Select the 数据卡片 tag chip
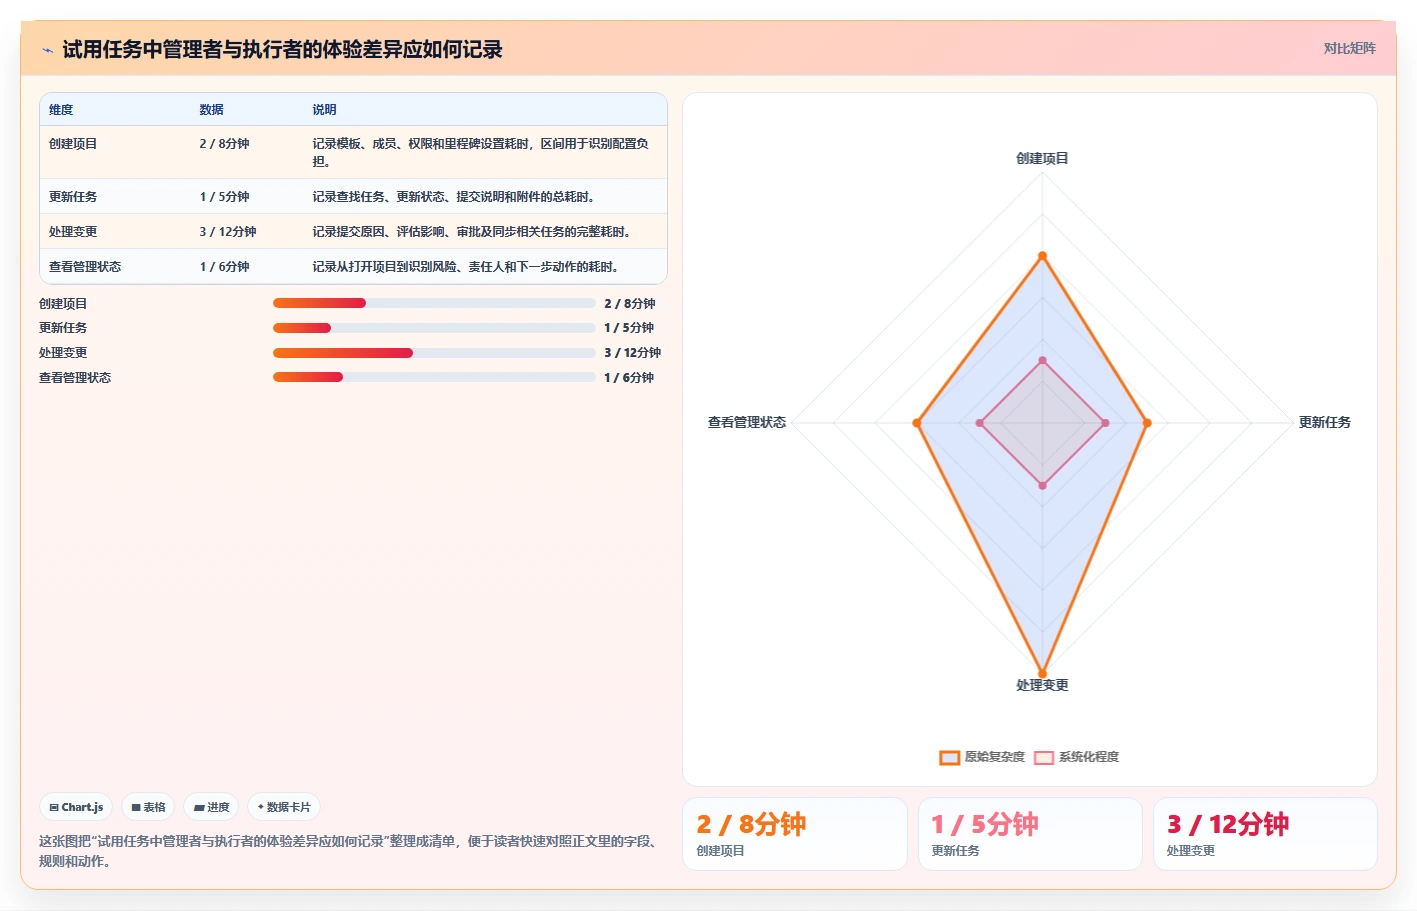Image resolution: width=1417 pixels, height=911 pixels. [x=284, y=807]
